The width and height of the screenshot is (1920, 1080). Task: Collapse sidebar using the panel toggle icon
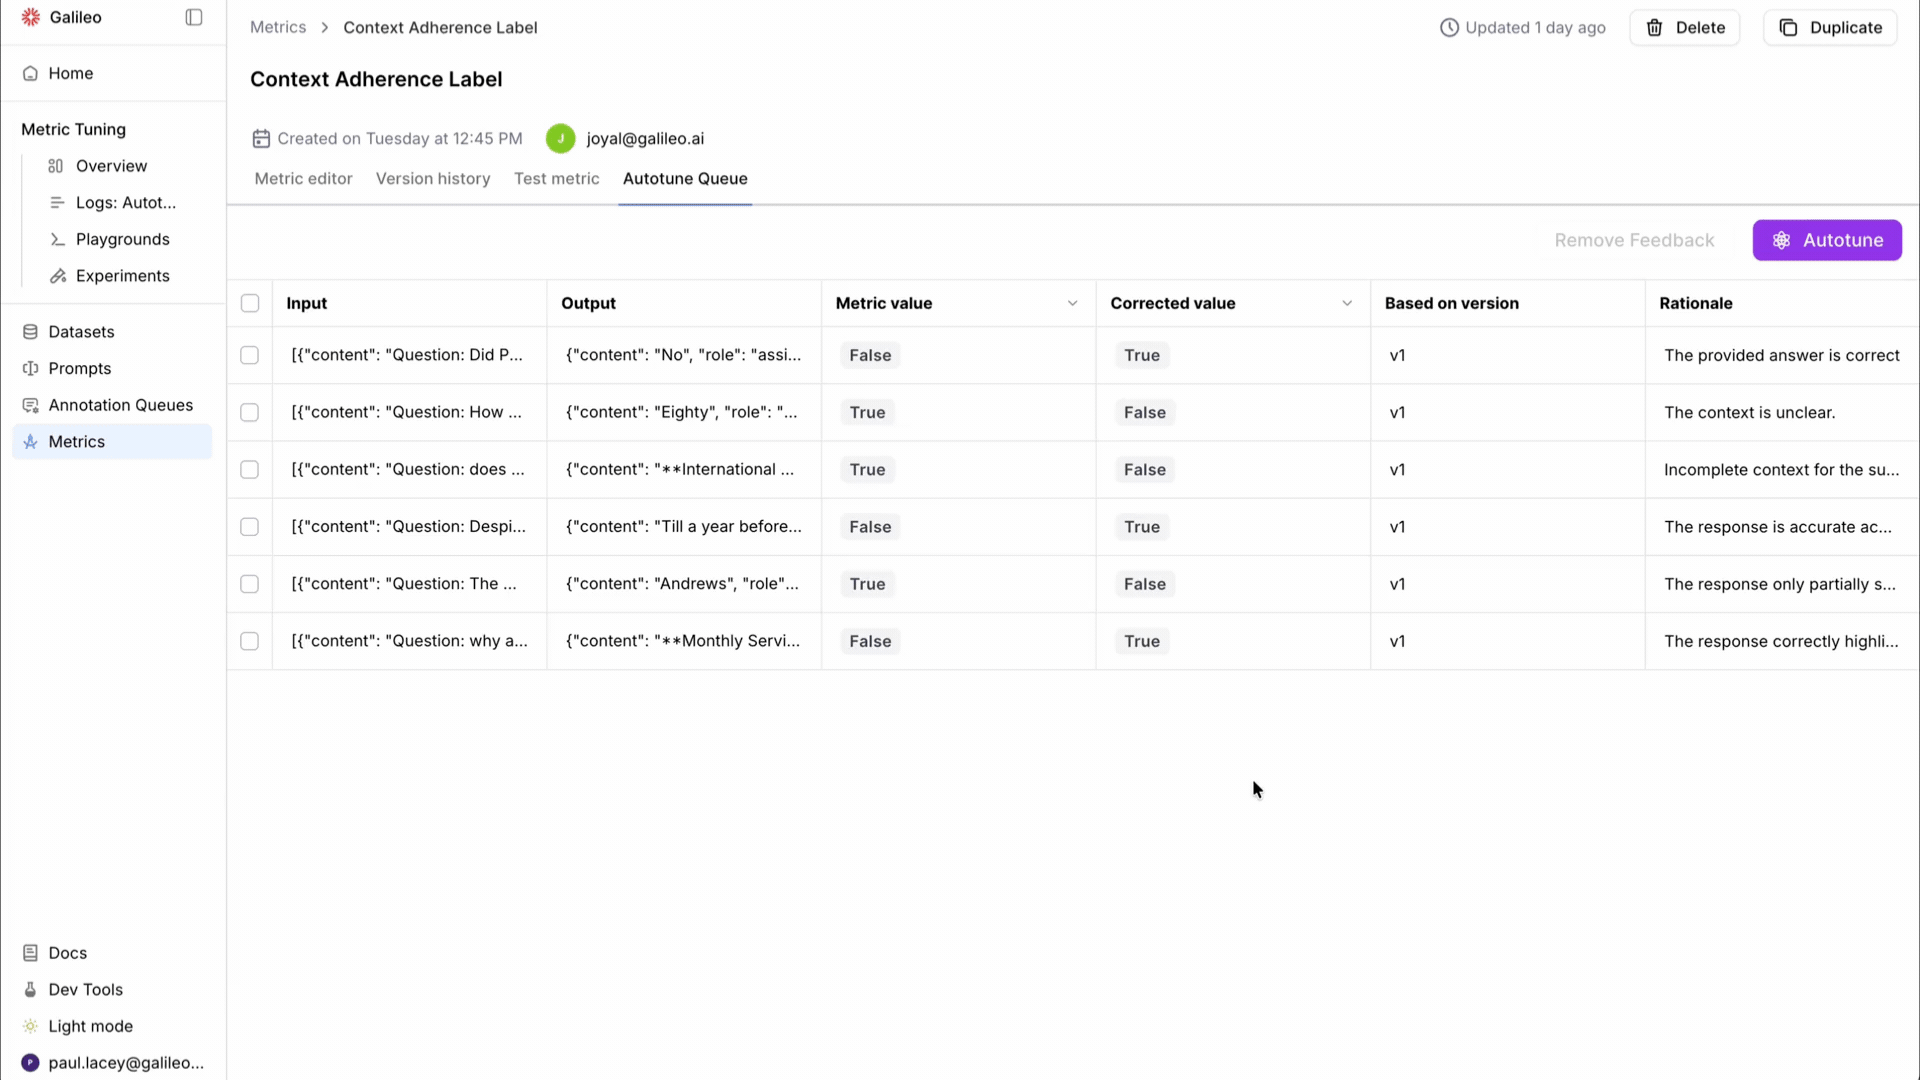pyautogui.click(x=194, y=17)
